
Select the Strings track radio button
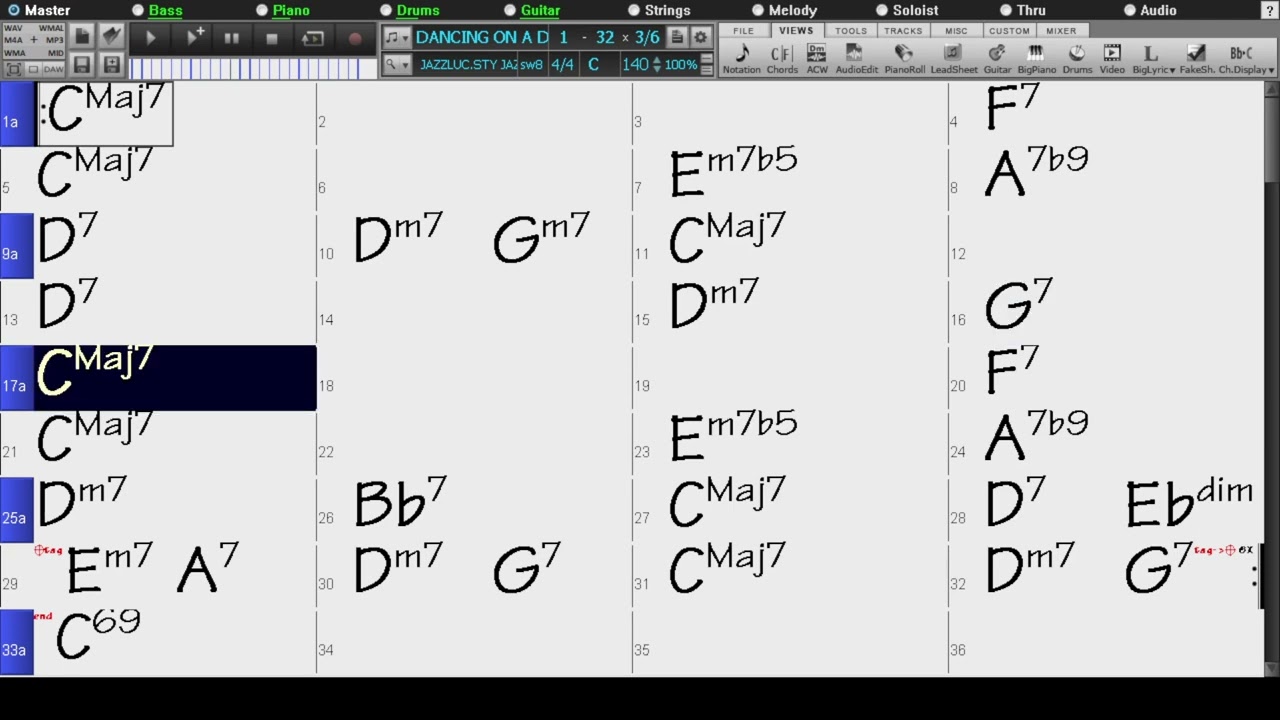click(634, 10)
